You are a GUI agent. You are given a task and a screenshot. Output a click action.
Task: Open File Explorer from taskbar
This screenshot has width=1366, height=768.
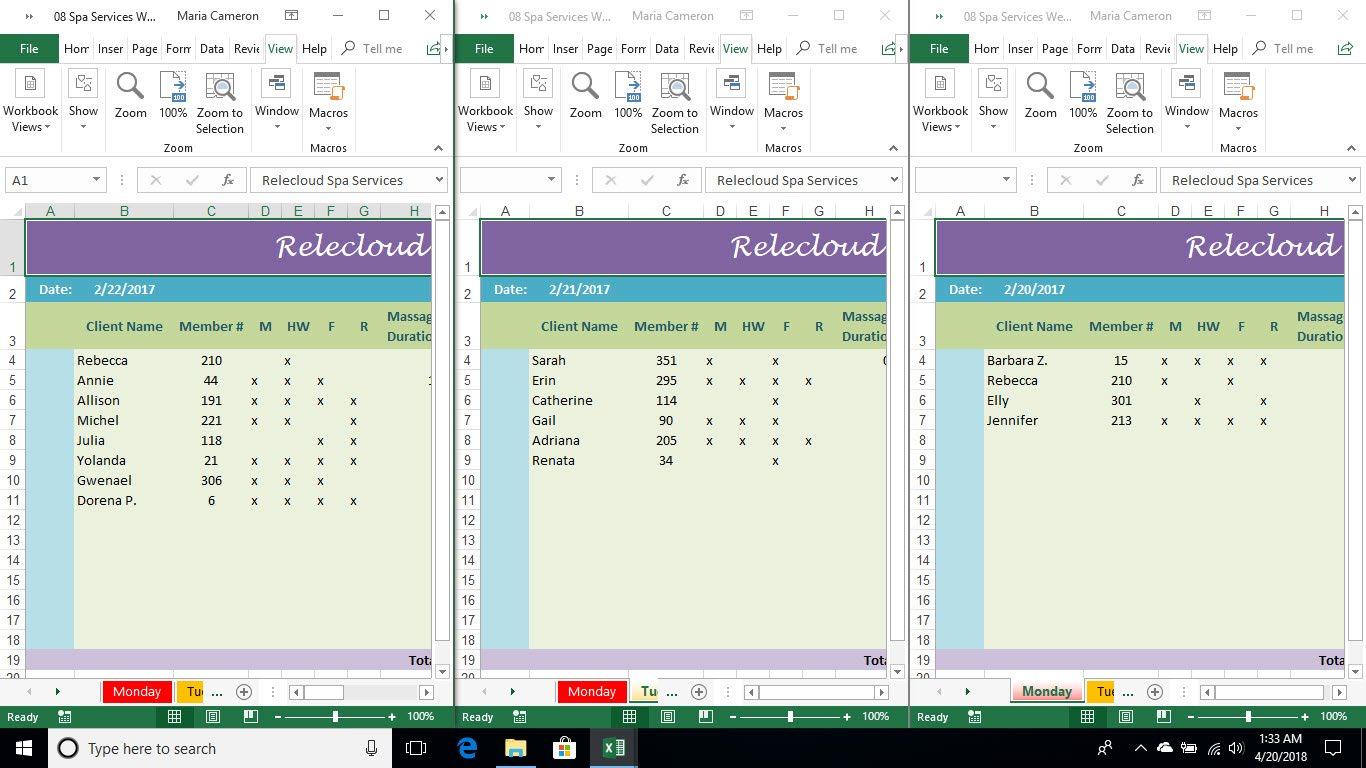pyautogui.click(x=516, y=748)
